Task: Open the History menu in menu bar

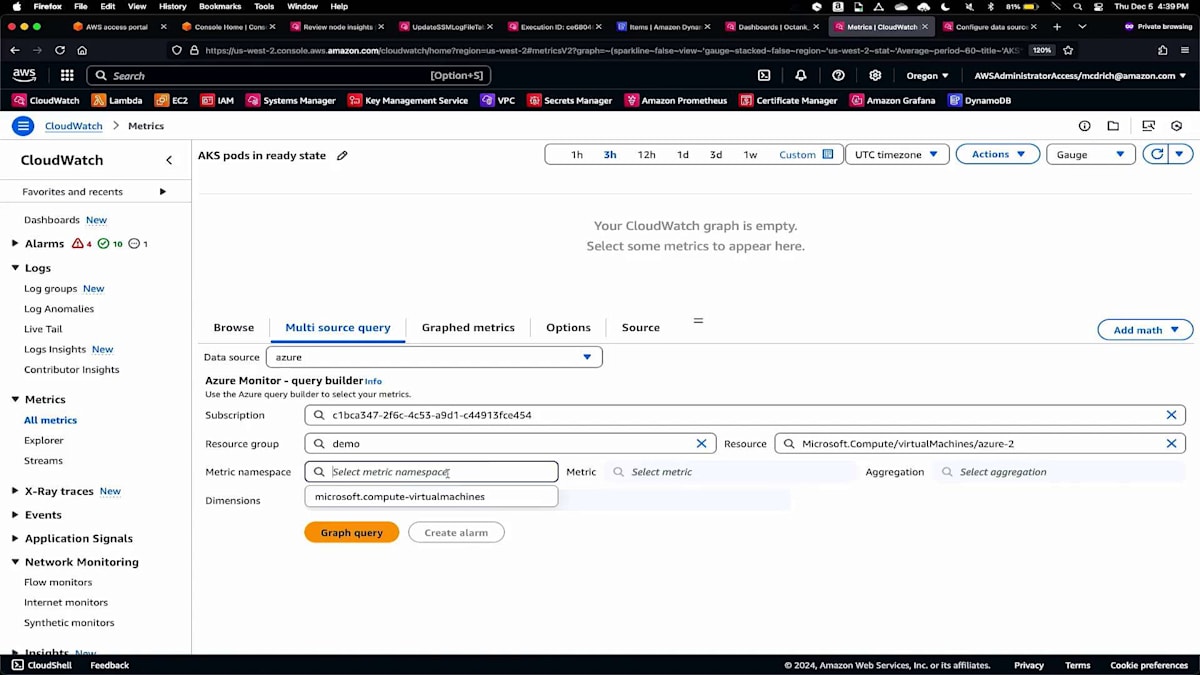Action: click(172, 6)
